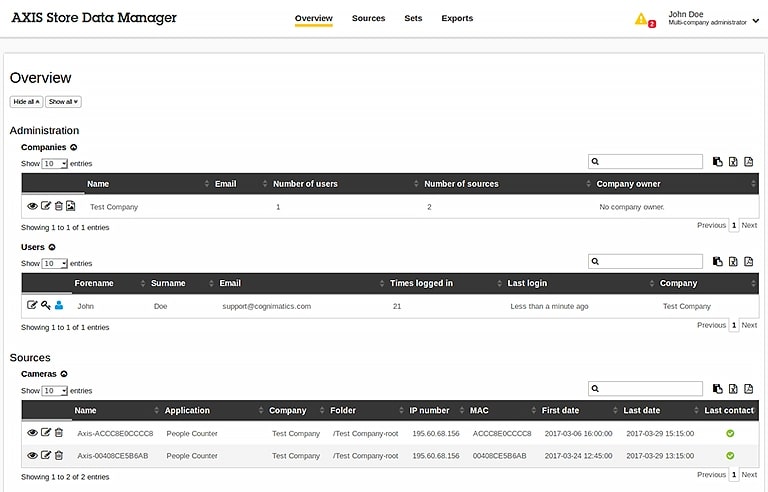The image size is (768, 492).
Task: Open the image icon for Test Company
Action: [x=71, y=207]
